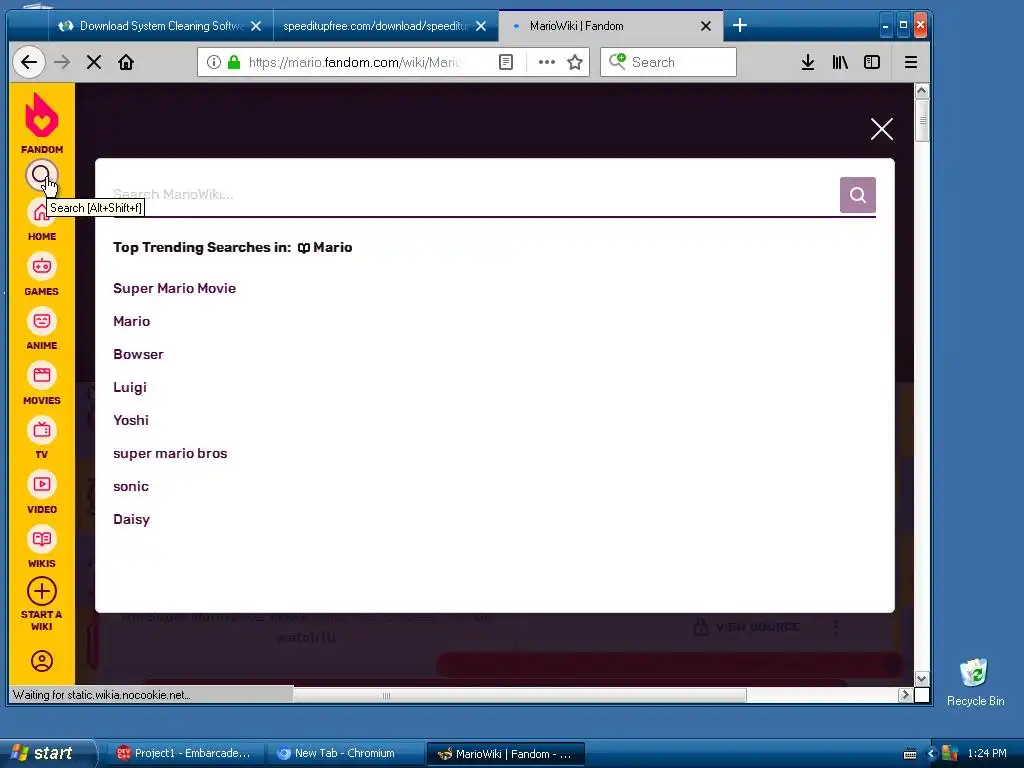This screenshot has width=1024, height=768.
Task: Select trending search Mario
Action: pos(131,321)
